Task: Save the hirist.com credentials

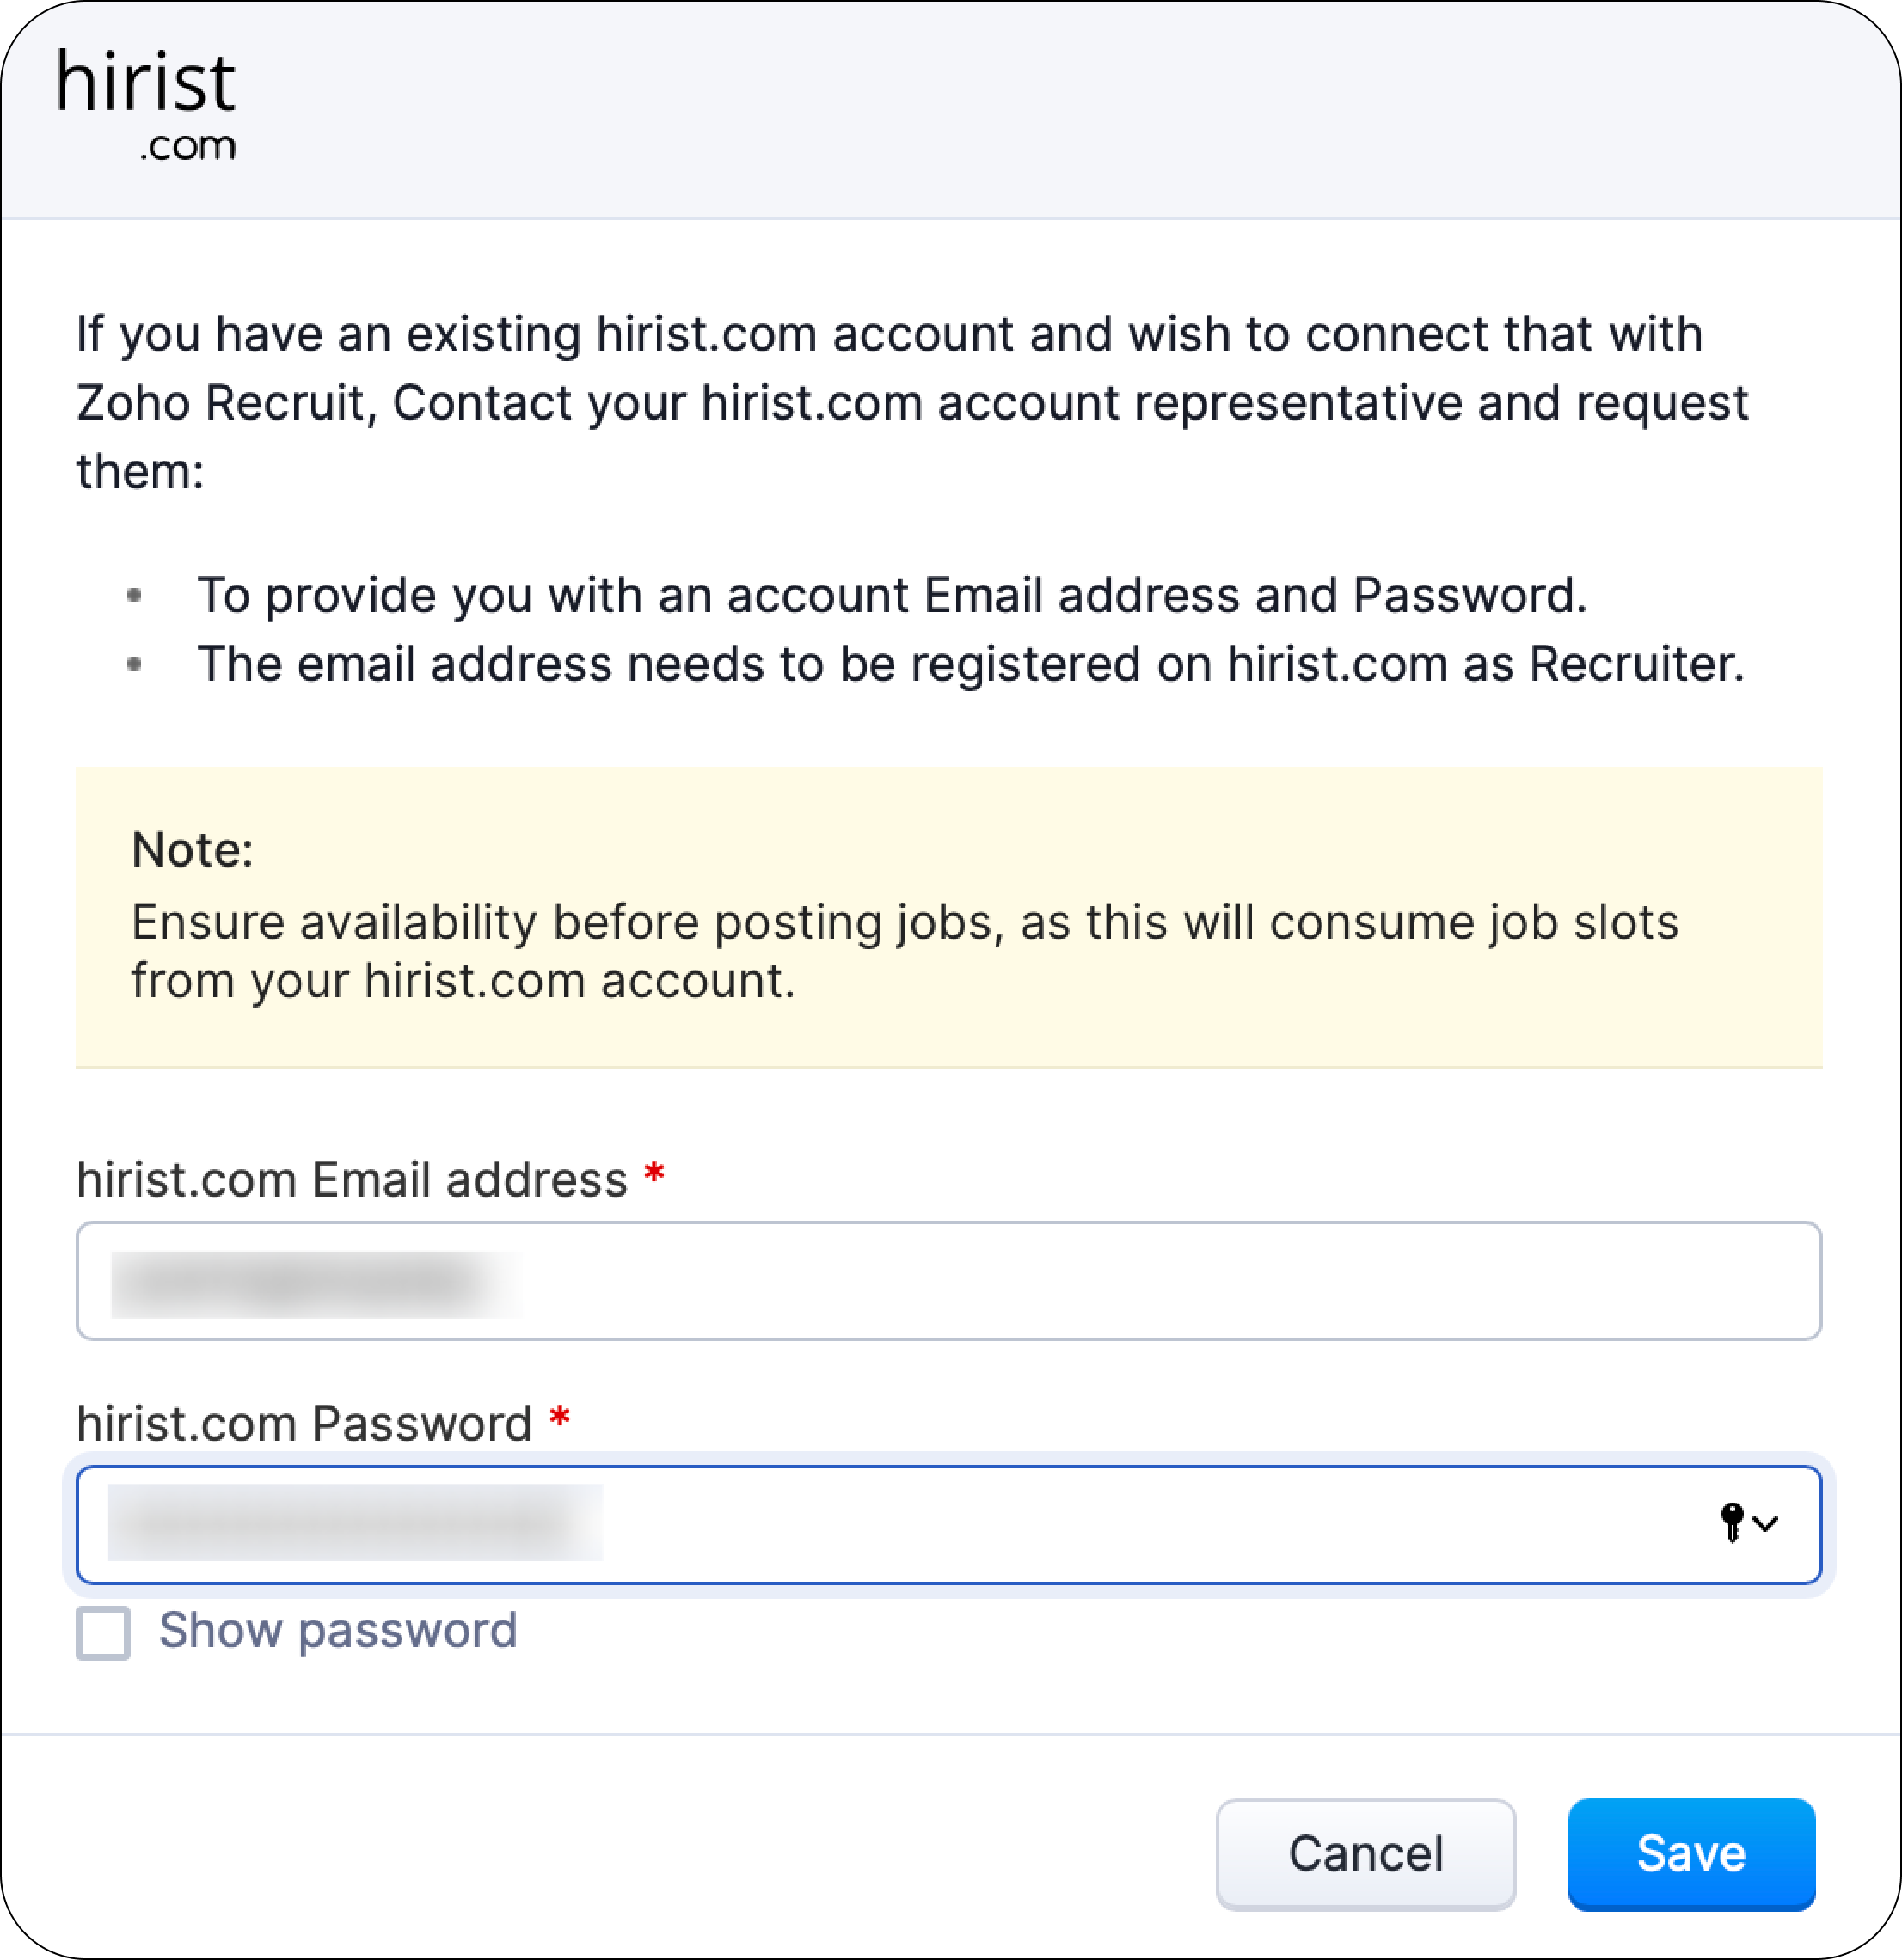Action: (1690, 1853)
